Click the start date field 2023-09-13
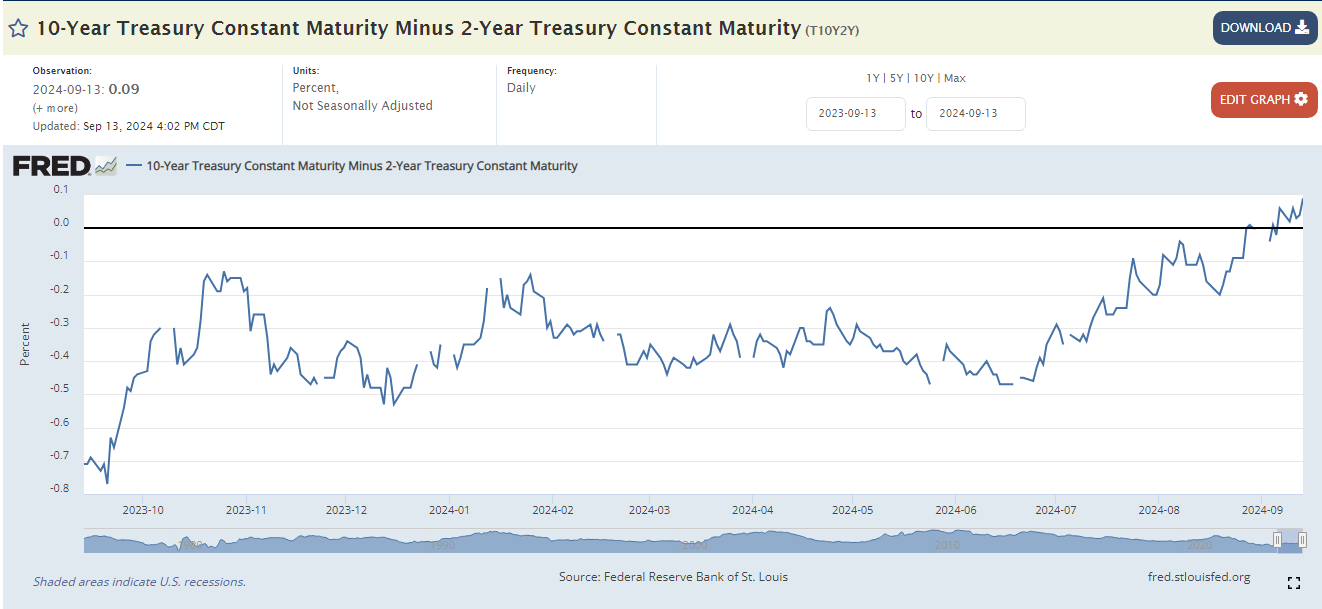This screenshot has height=609, width=1322. (855, 113)
